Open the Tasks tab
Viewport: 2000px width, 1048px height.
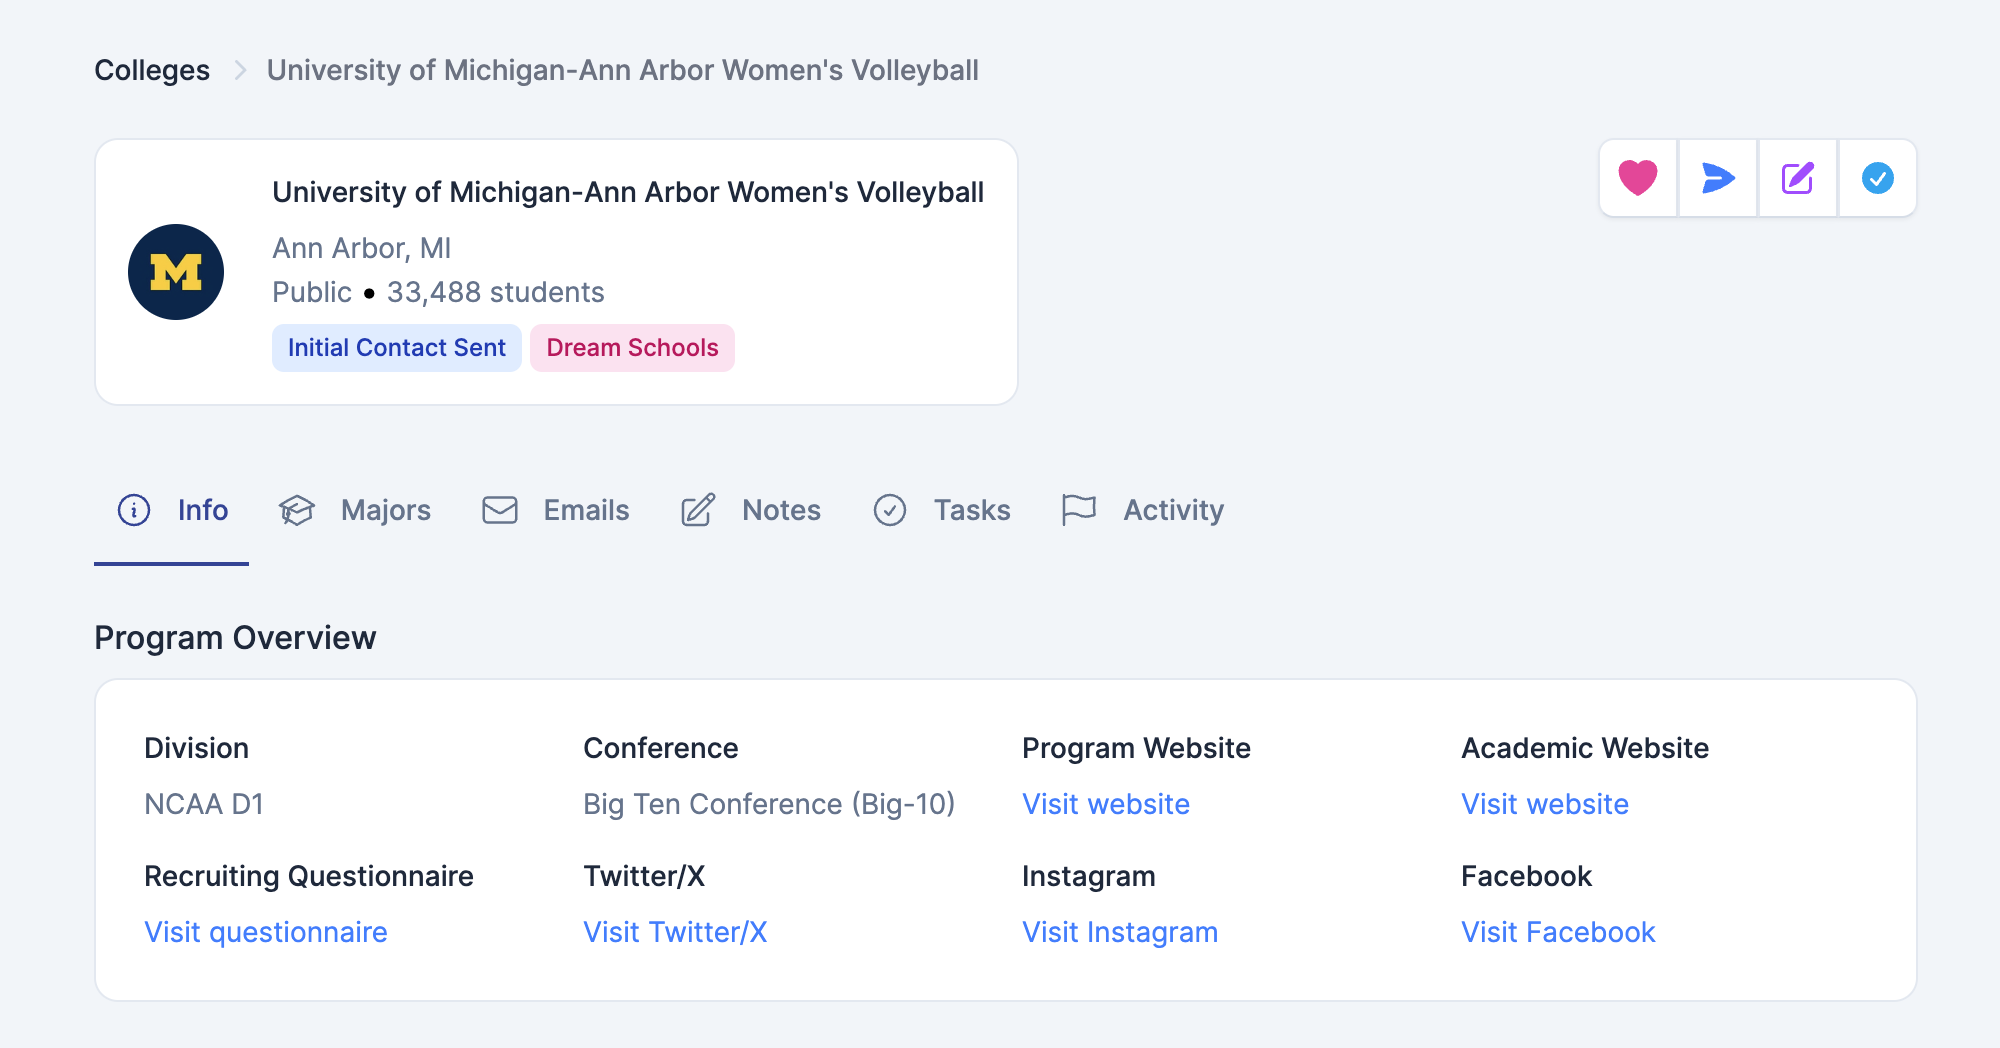tap(942, 510)
